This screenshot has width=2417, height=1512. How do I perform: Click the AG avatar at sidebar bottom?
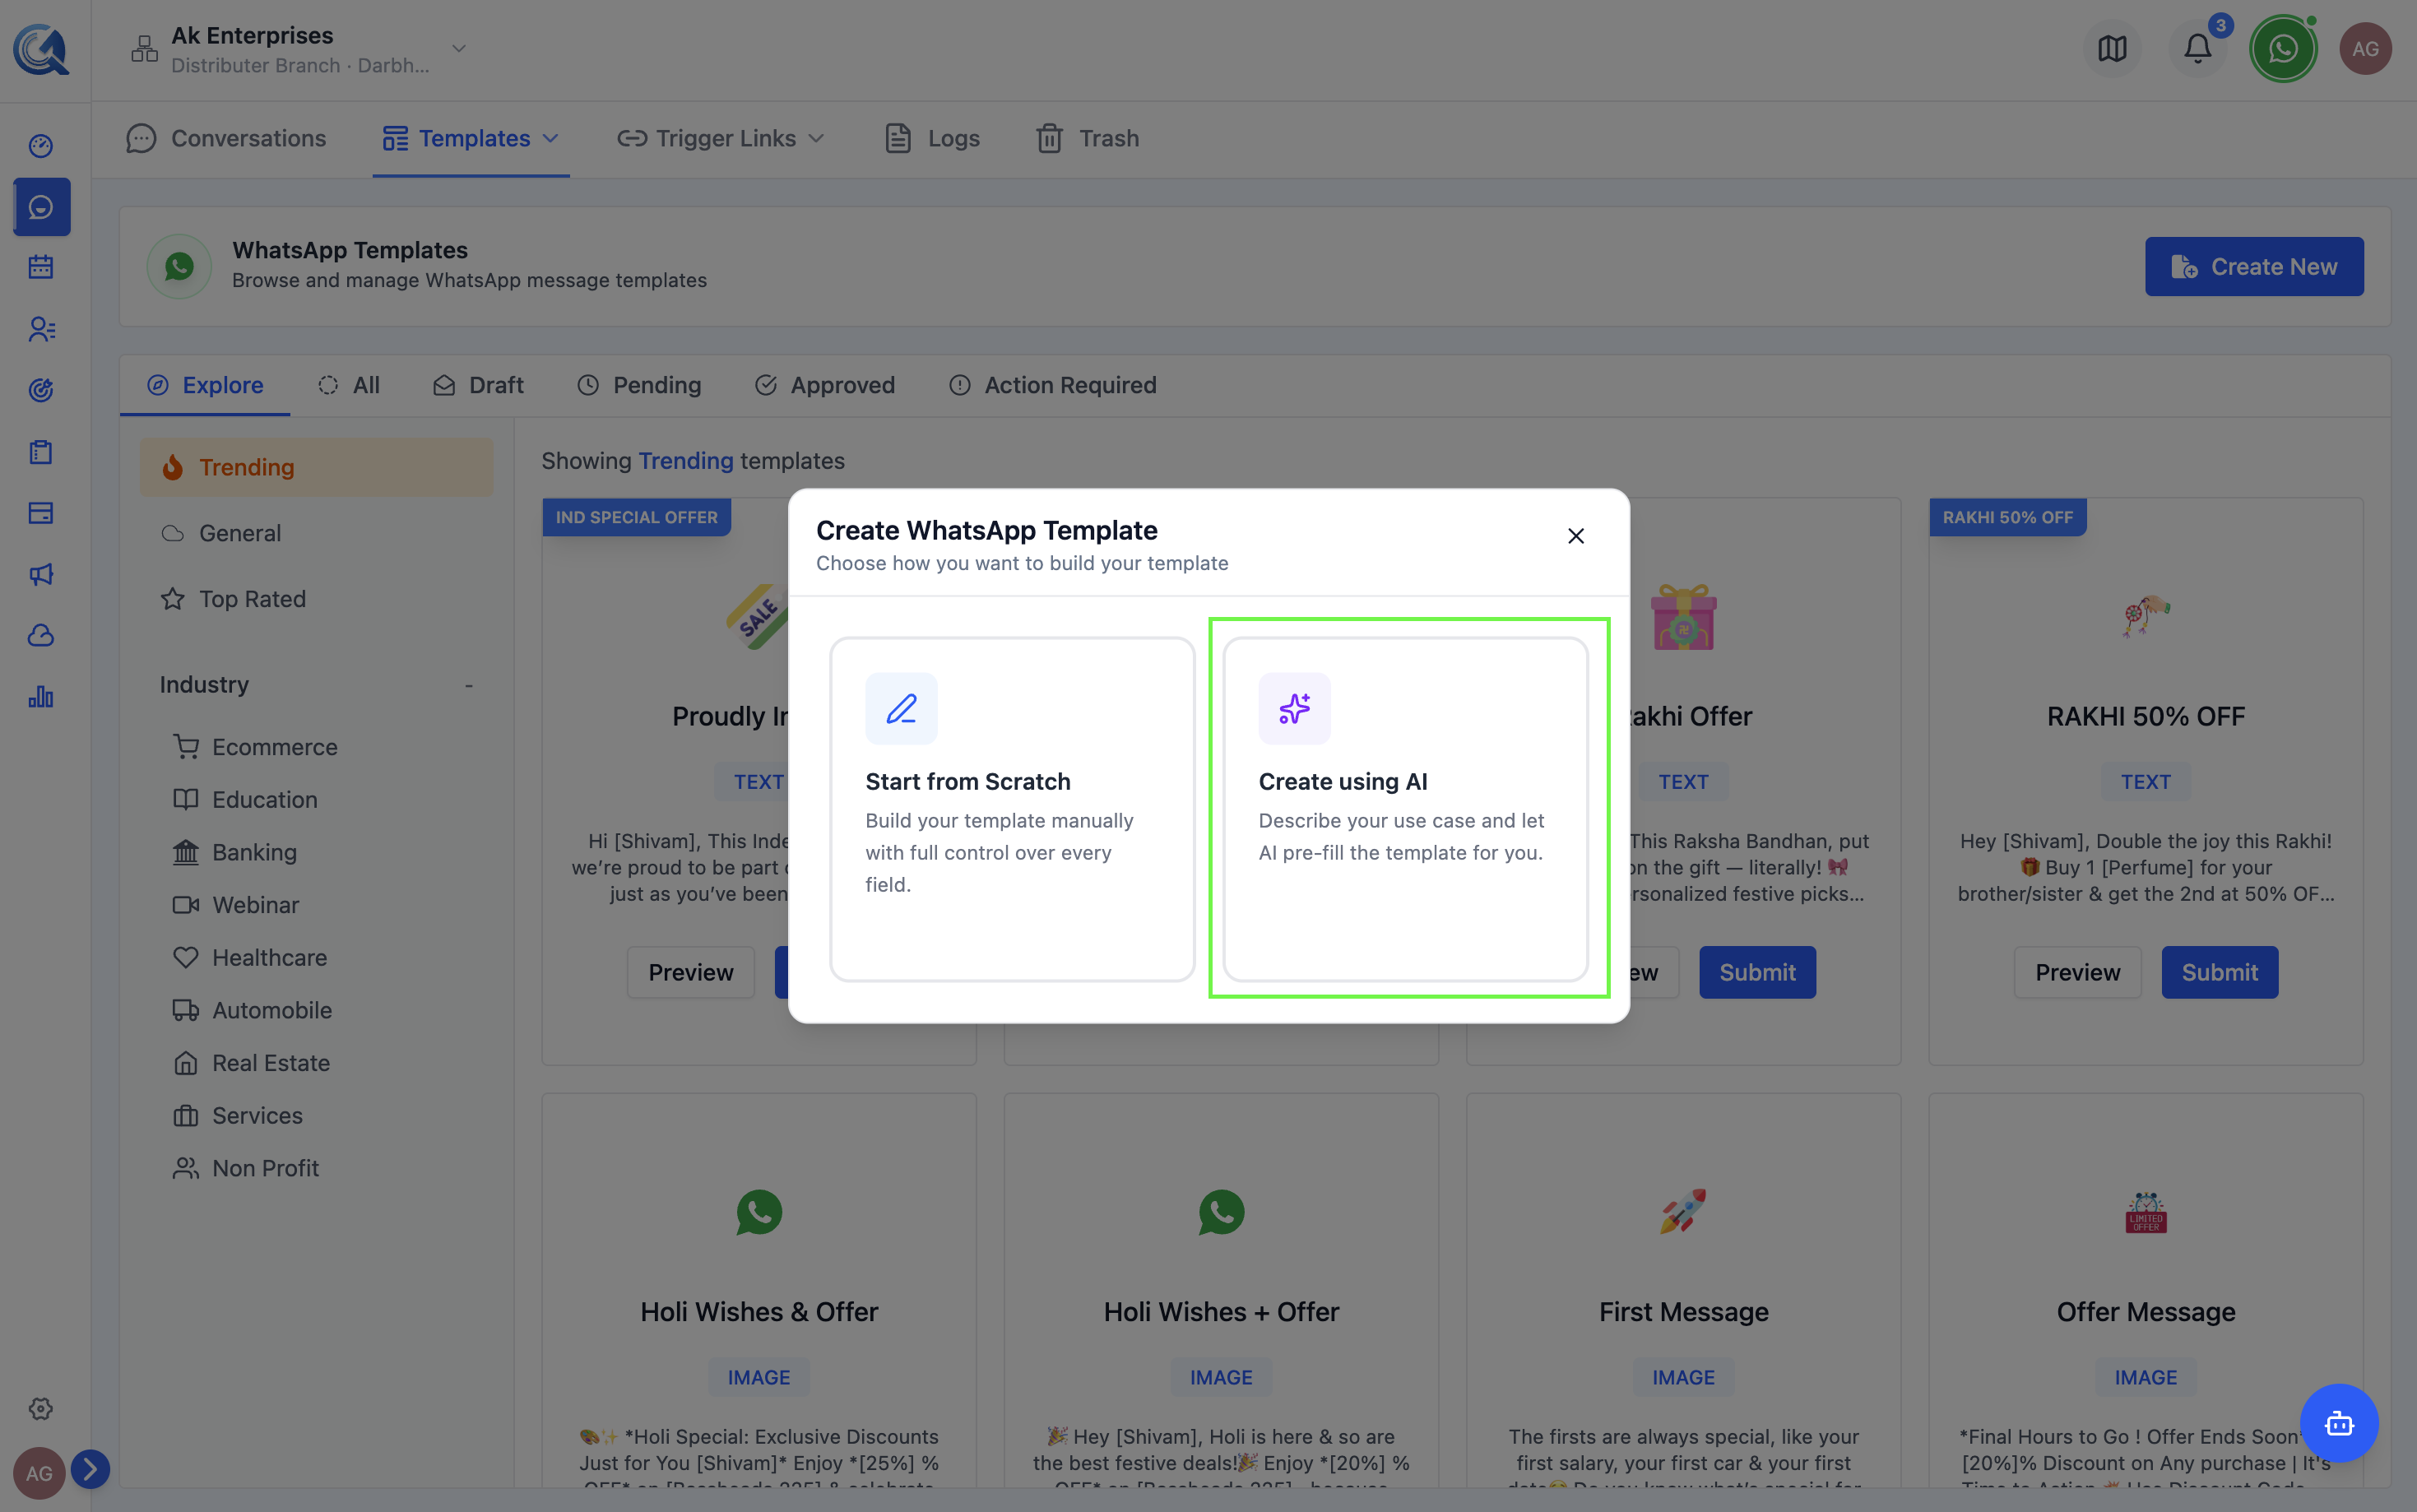pyautogui.click(x=39, y=1473)
